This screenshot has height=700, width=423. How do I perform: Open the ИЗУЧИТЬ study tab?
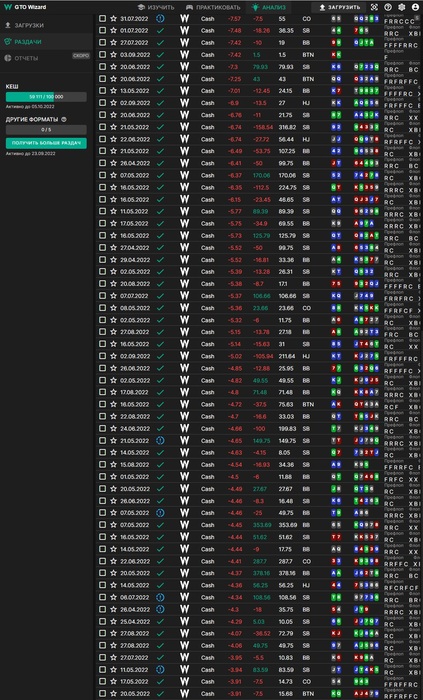[156, 7]
